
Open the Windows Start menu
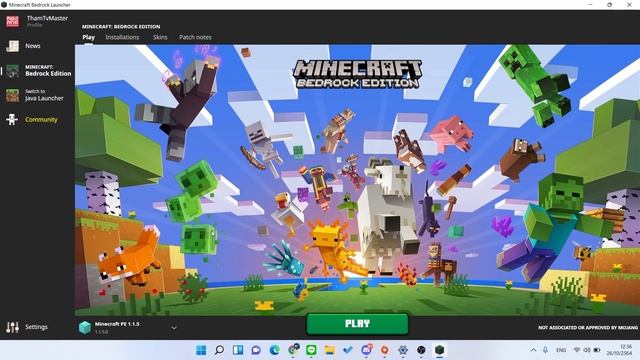[201, 350]
